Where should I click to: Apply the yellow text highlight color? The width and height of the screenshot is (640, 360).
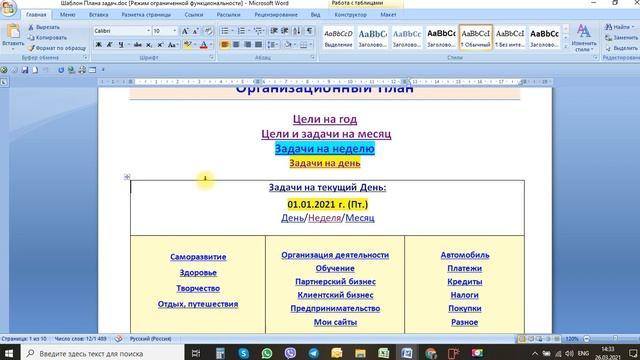coord(187,44)
